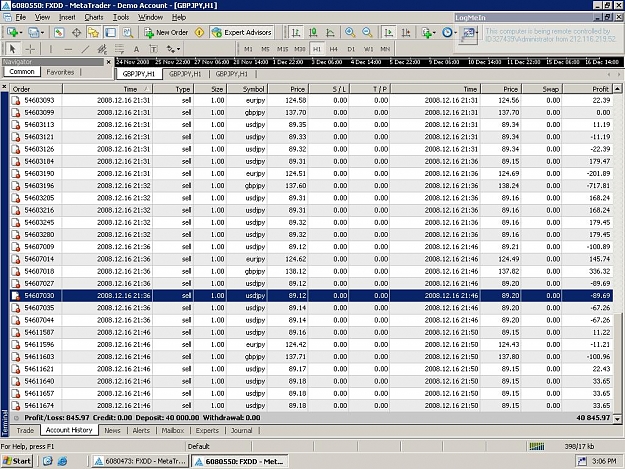
Task: Set timeframe to H1
Action: click(317, 49)
